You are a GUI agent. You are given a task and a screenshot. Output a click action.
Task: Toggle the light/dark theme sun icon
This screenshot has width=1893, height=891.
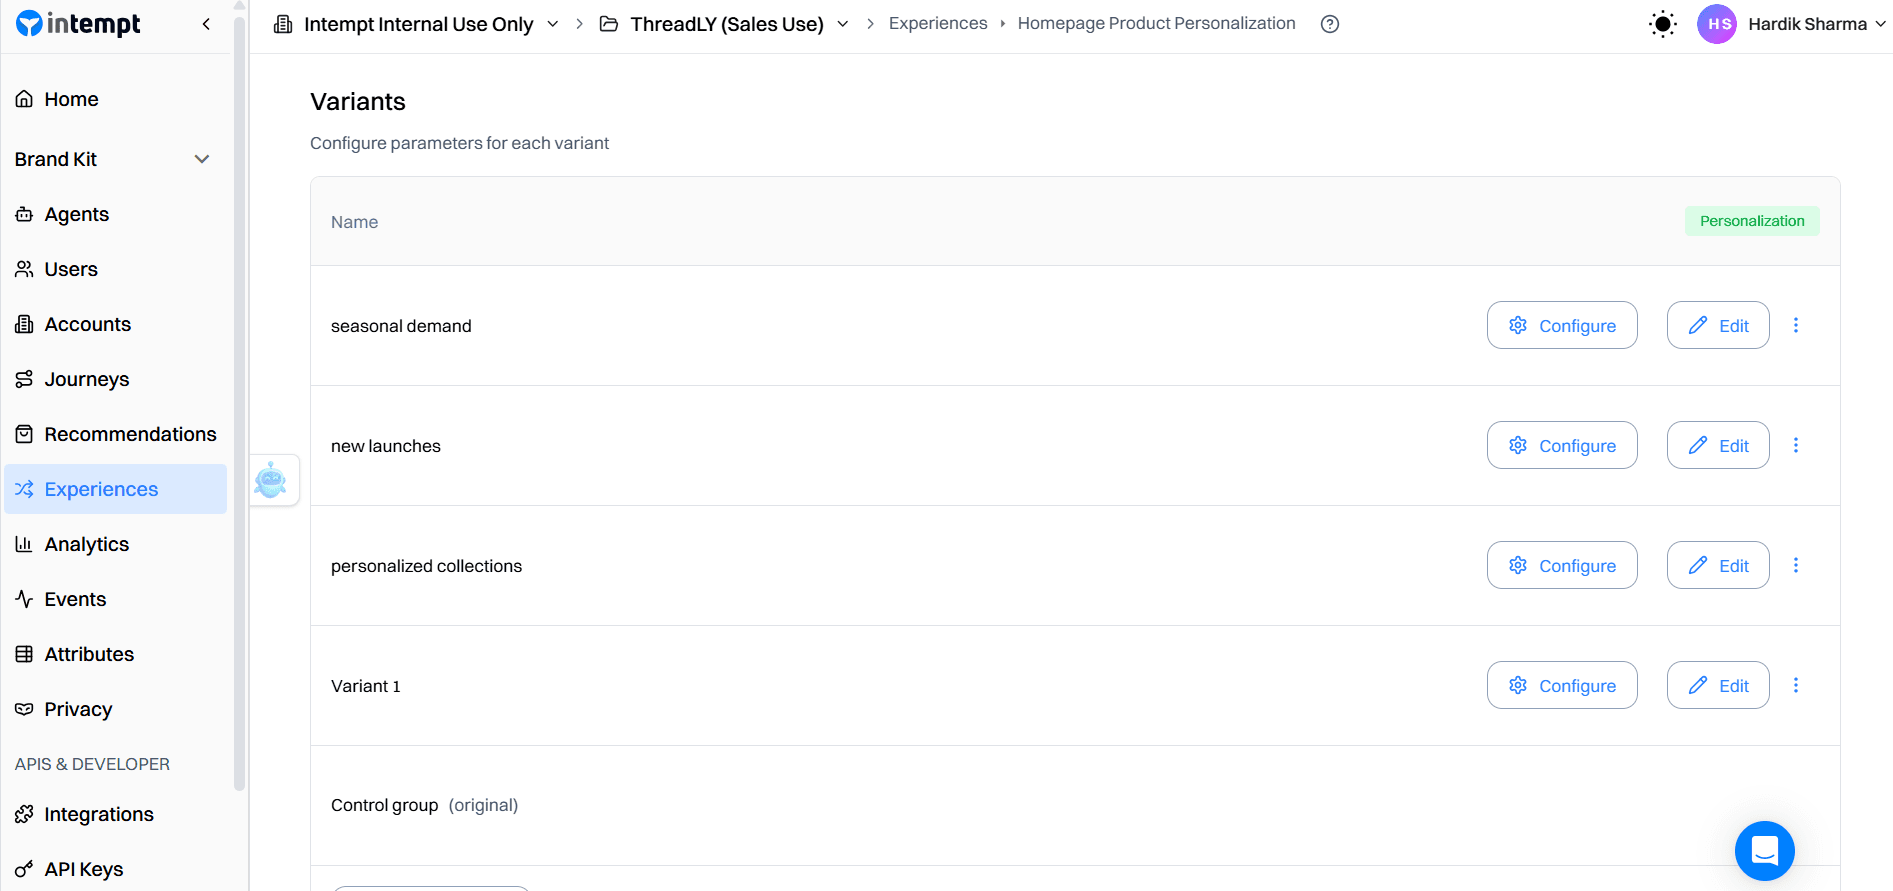click(1662, 24)
